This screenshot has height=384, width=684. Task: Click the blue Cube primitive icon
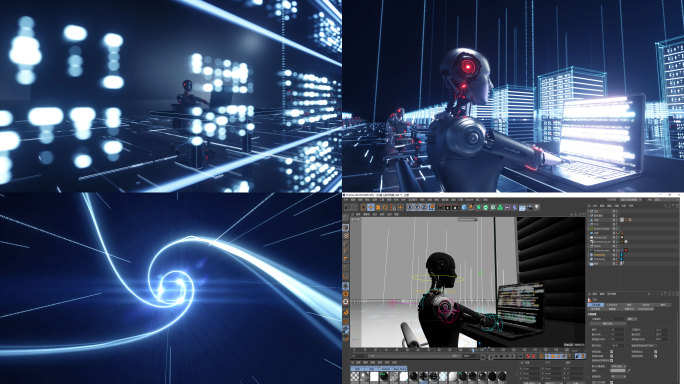click(464, 207)
